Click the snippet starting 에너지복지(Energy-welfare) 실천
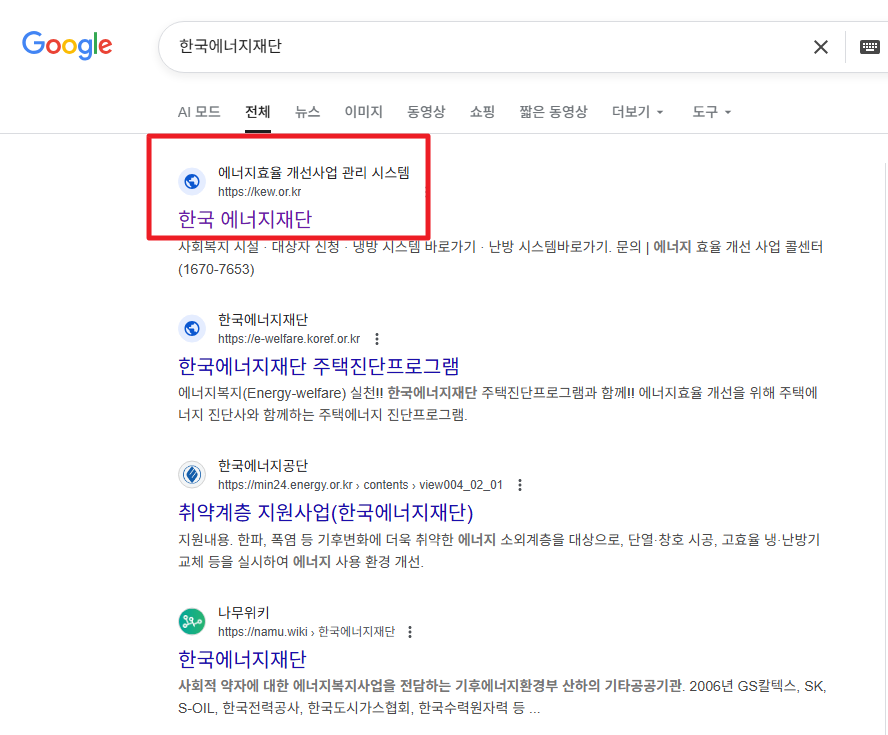 (498, 404)
